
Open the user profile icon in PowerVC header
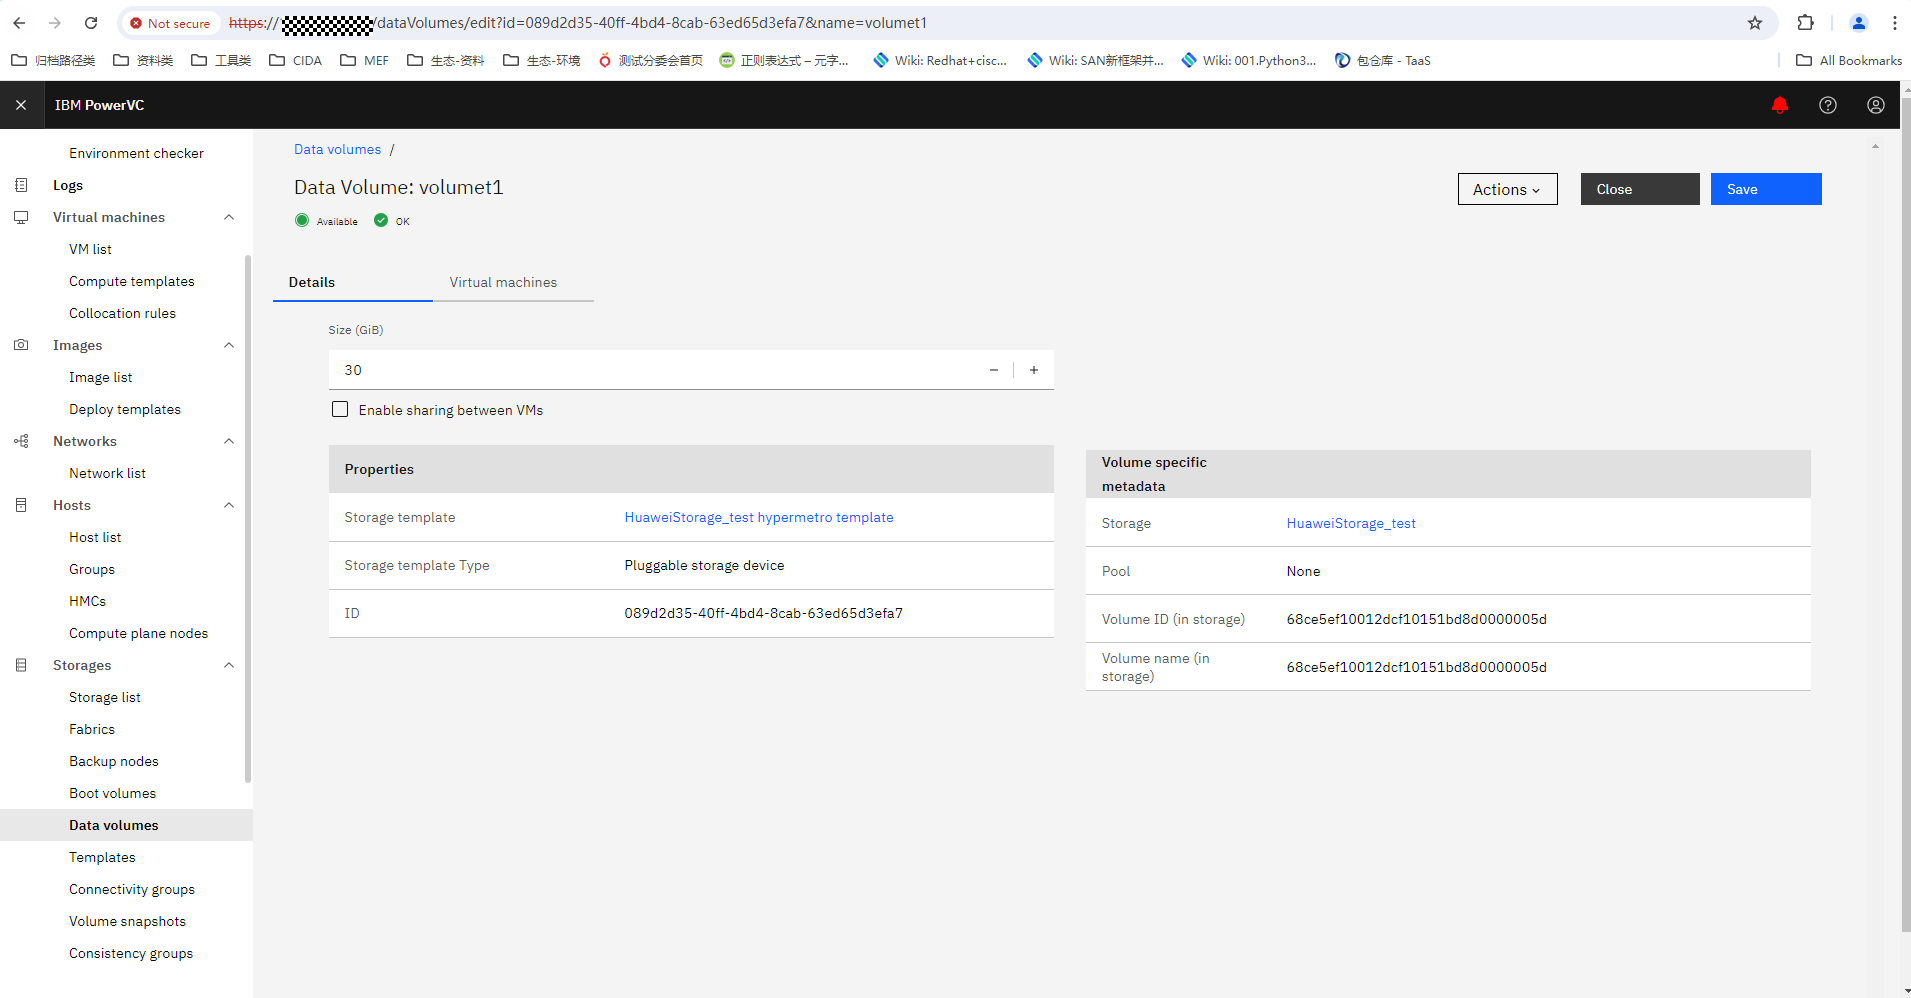tap(1875, 105)
